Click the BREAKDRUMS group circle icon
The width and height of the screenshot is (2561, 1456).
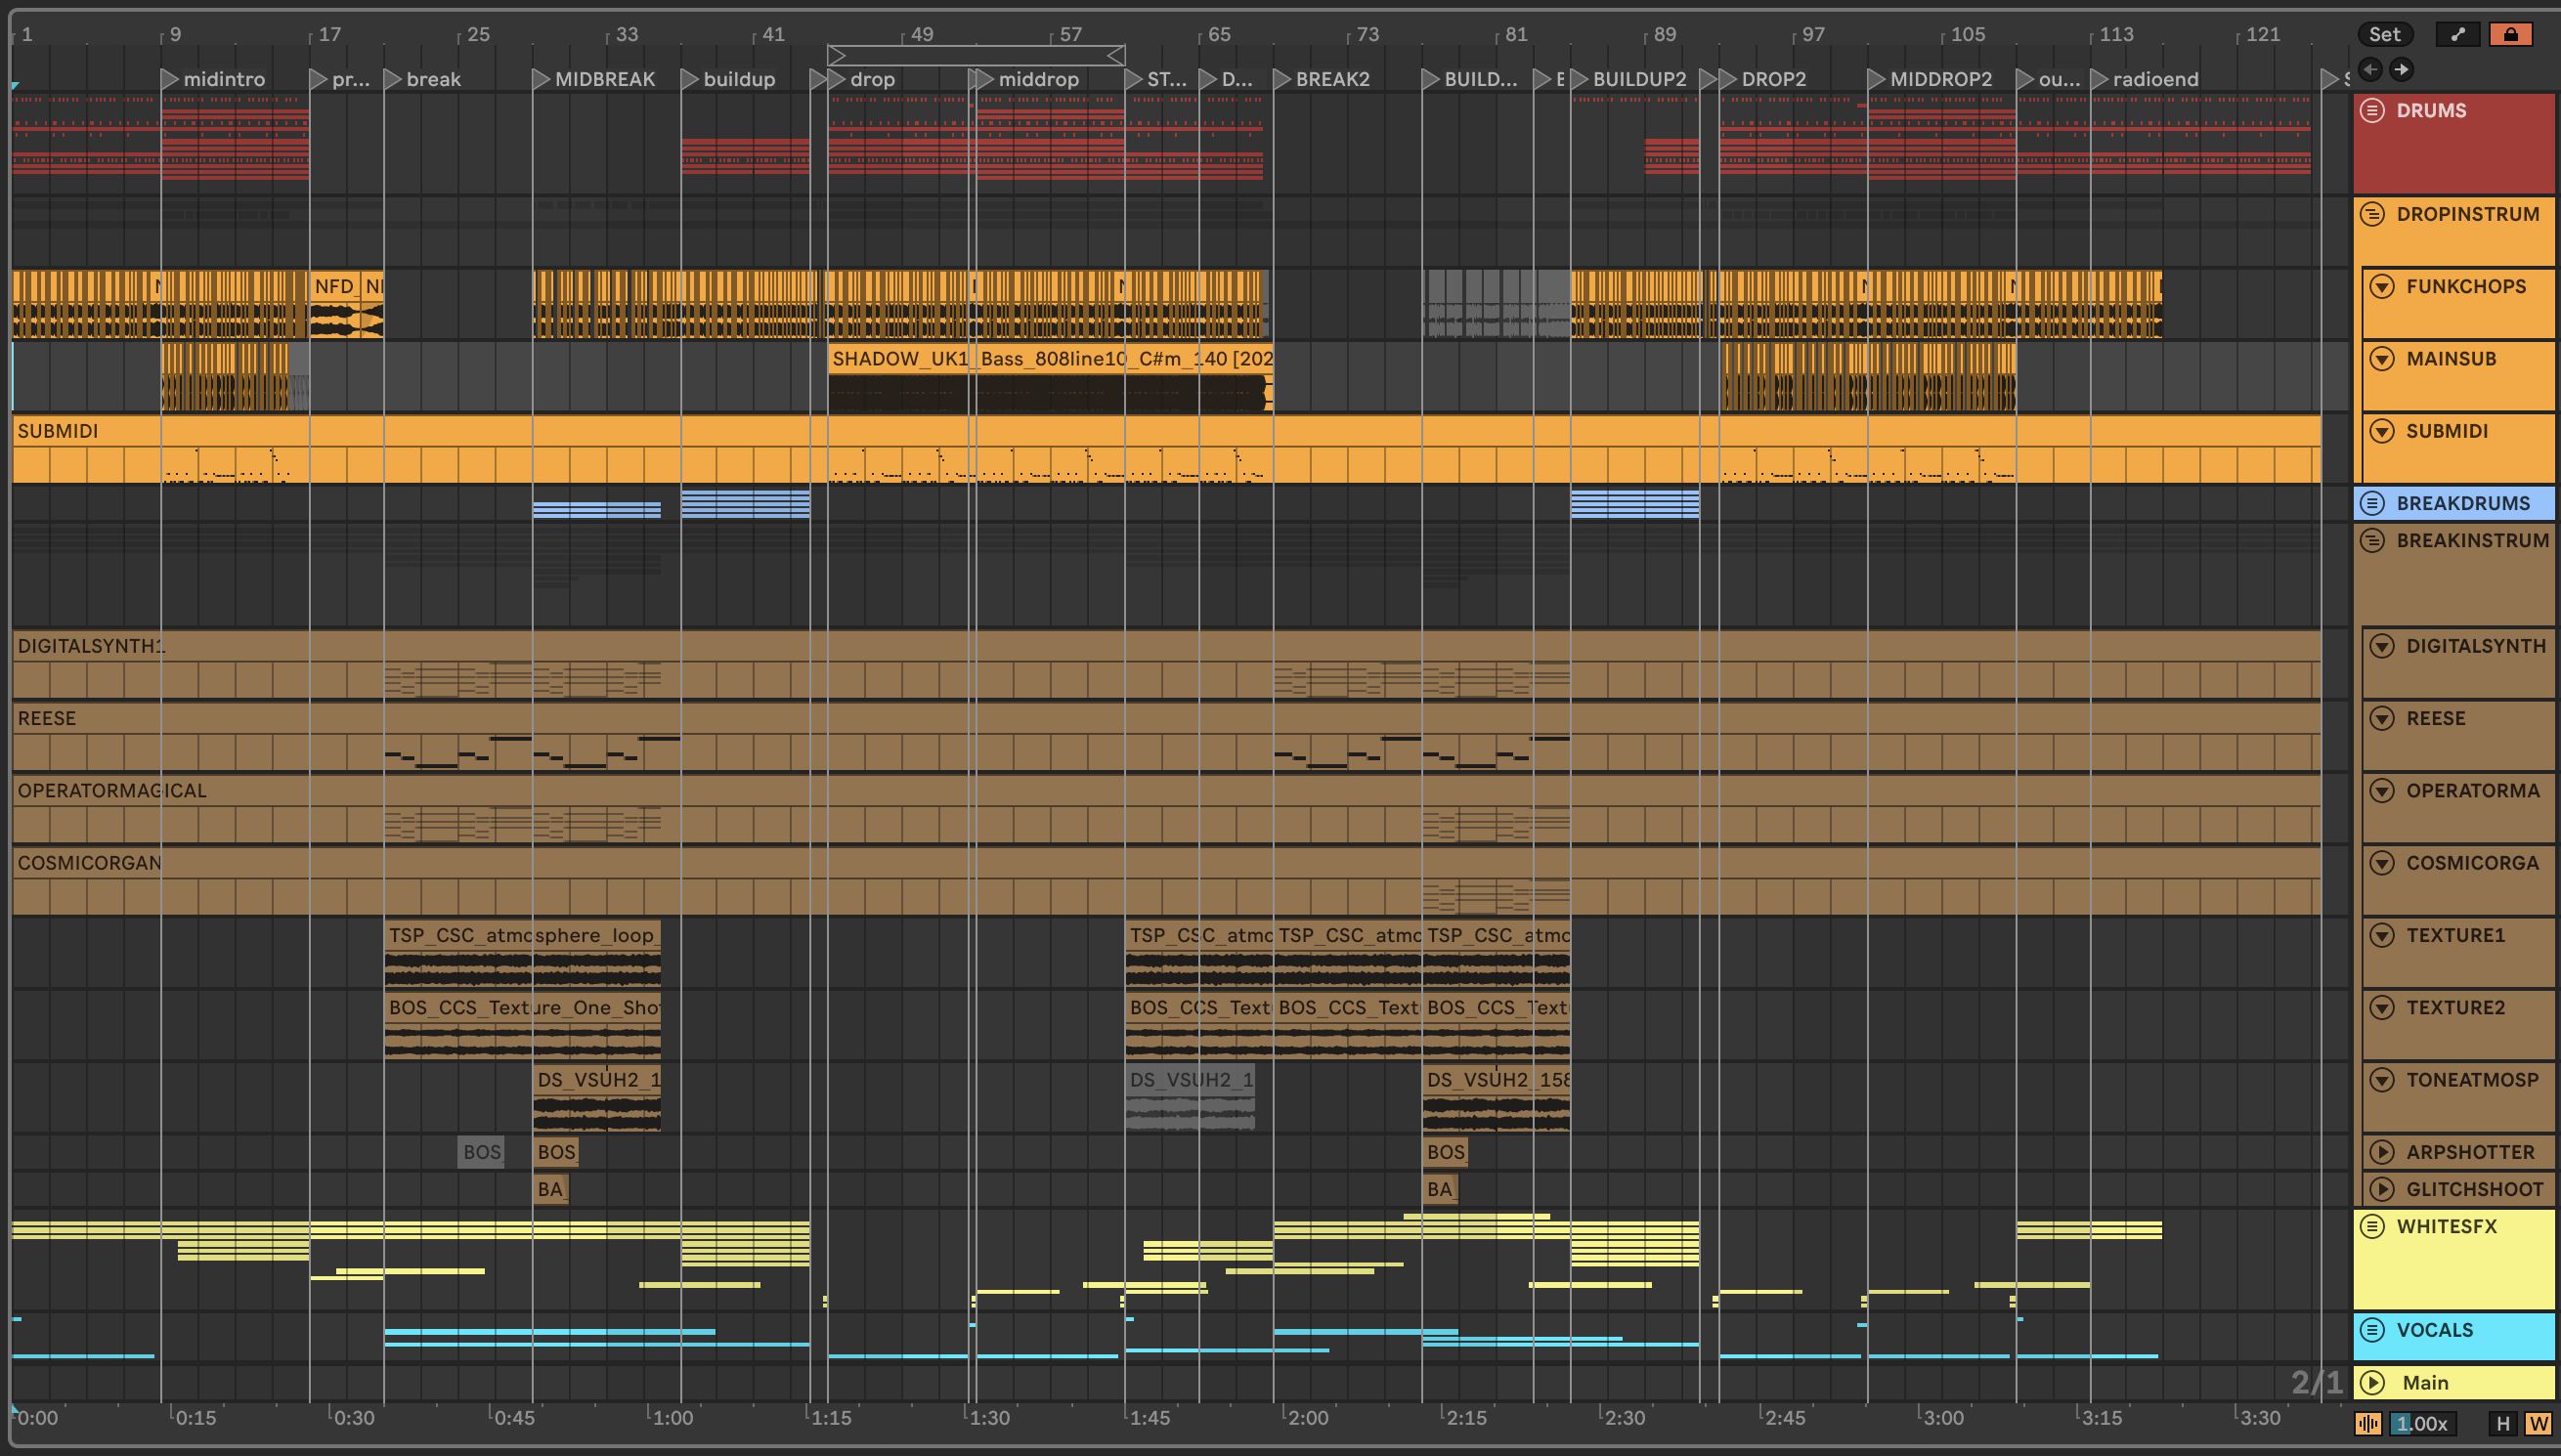2372,503
